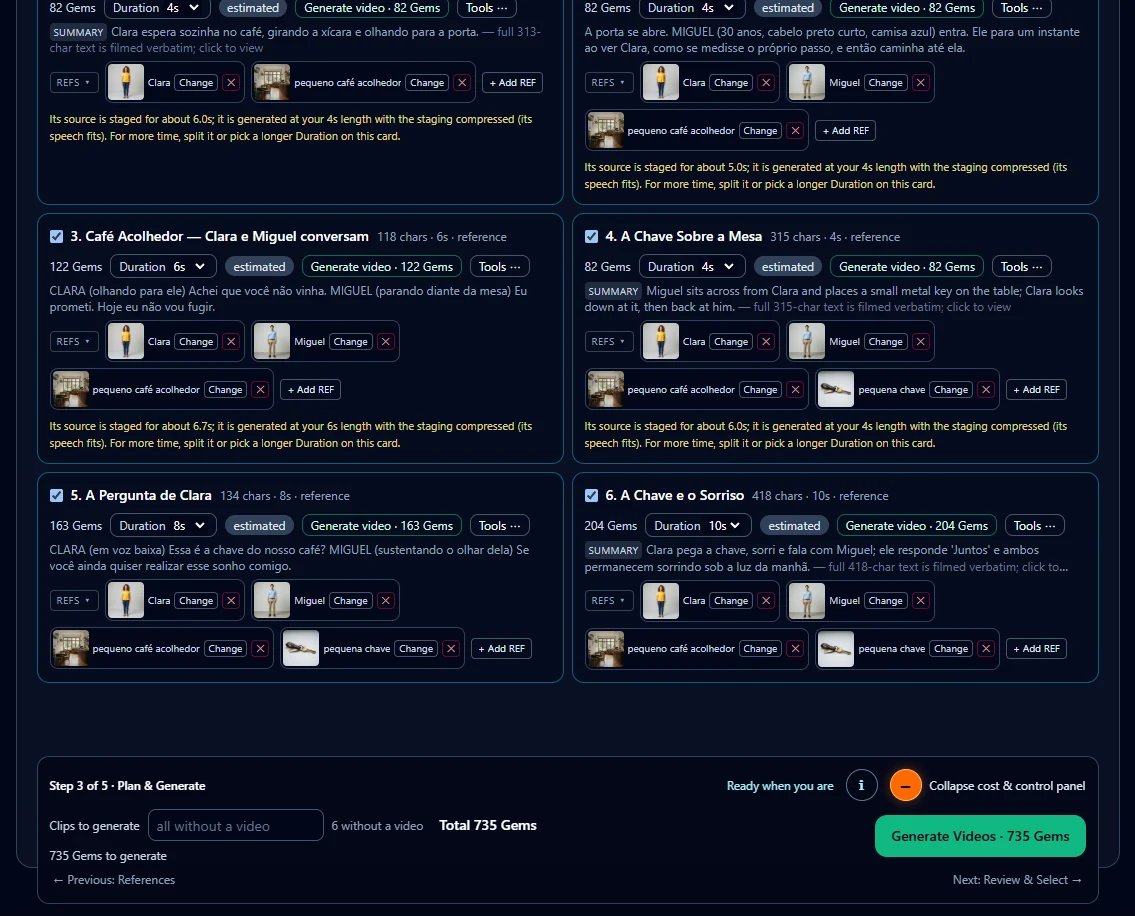Open Duration 6s dropdown on card 3
The width and height of the screenshot is (1135, 916).
coord(163,267)
